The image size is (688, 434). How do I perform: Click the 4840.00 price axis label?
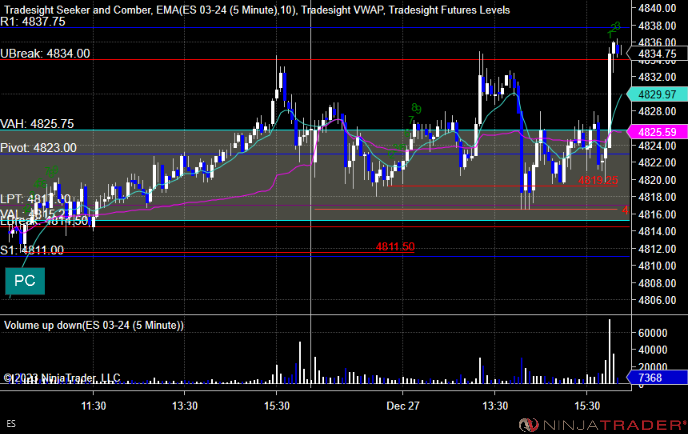pyautogui.click(x=657, y=8)
